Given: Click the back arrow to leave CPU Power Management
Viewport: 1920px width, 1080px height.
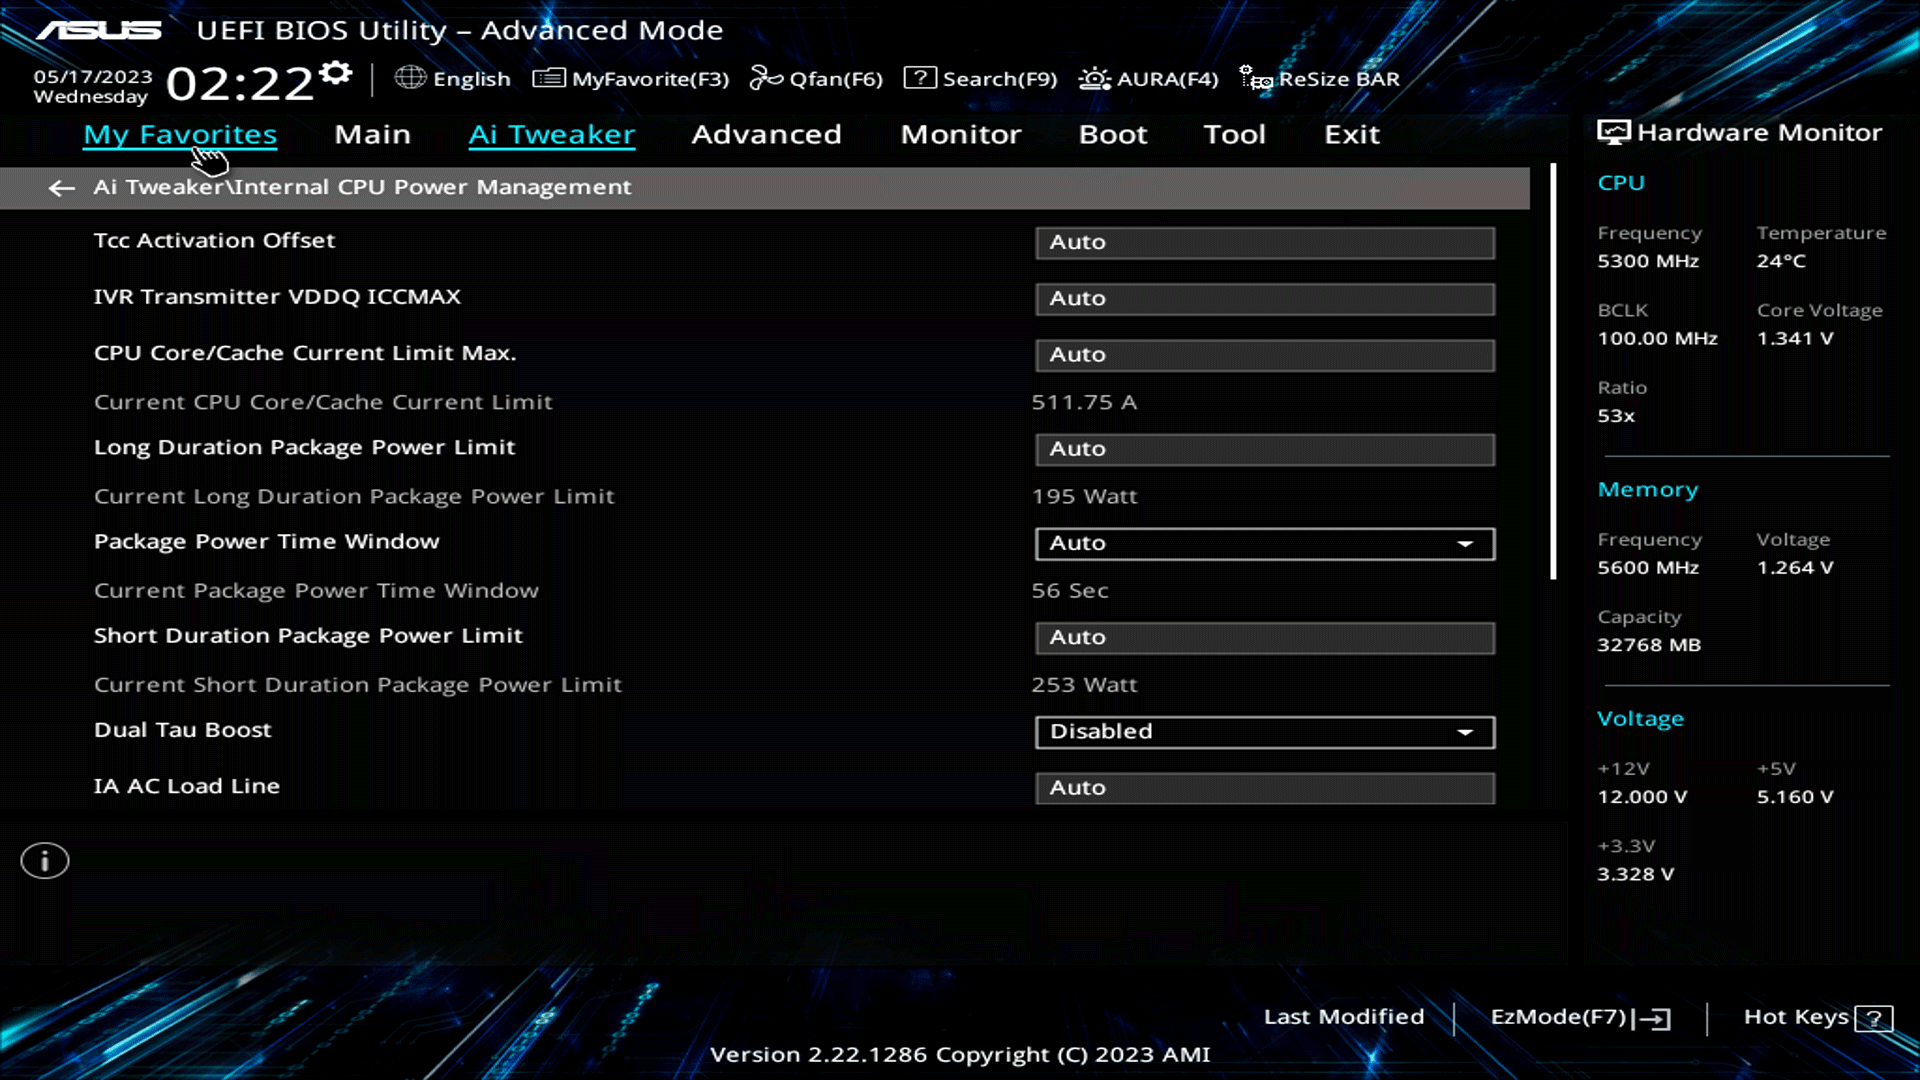Looking at the screenshot, I should coord(61,188).
